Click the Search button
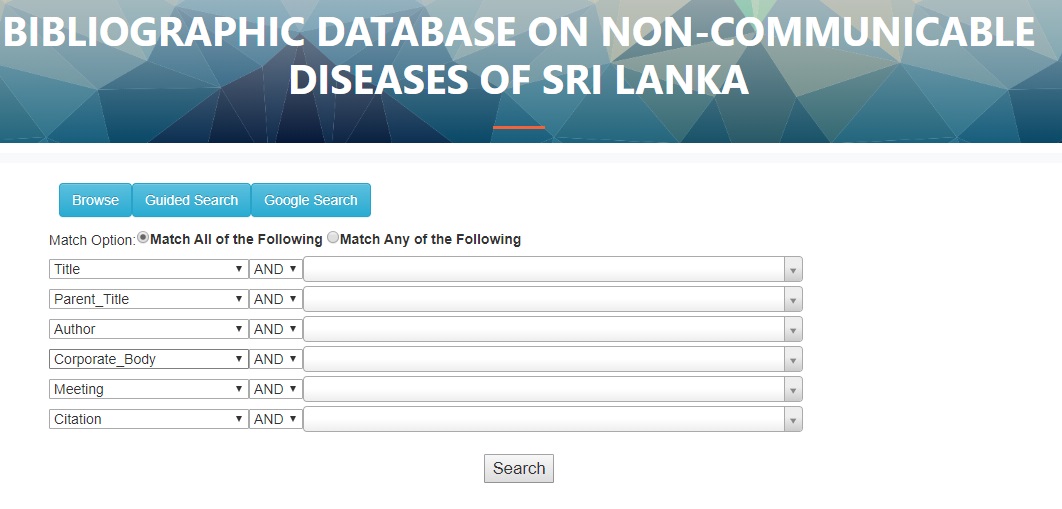The height and width of the screenshot is (509, 1062). point(518,468)
